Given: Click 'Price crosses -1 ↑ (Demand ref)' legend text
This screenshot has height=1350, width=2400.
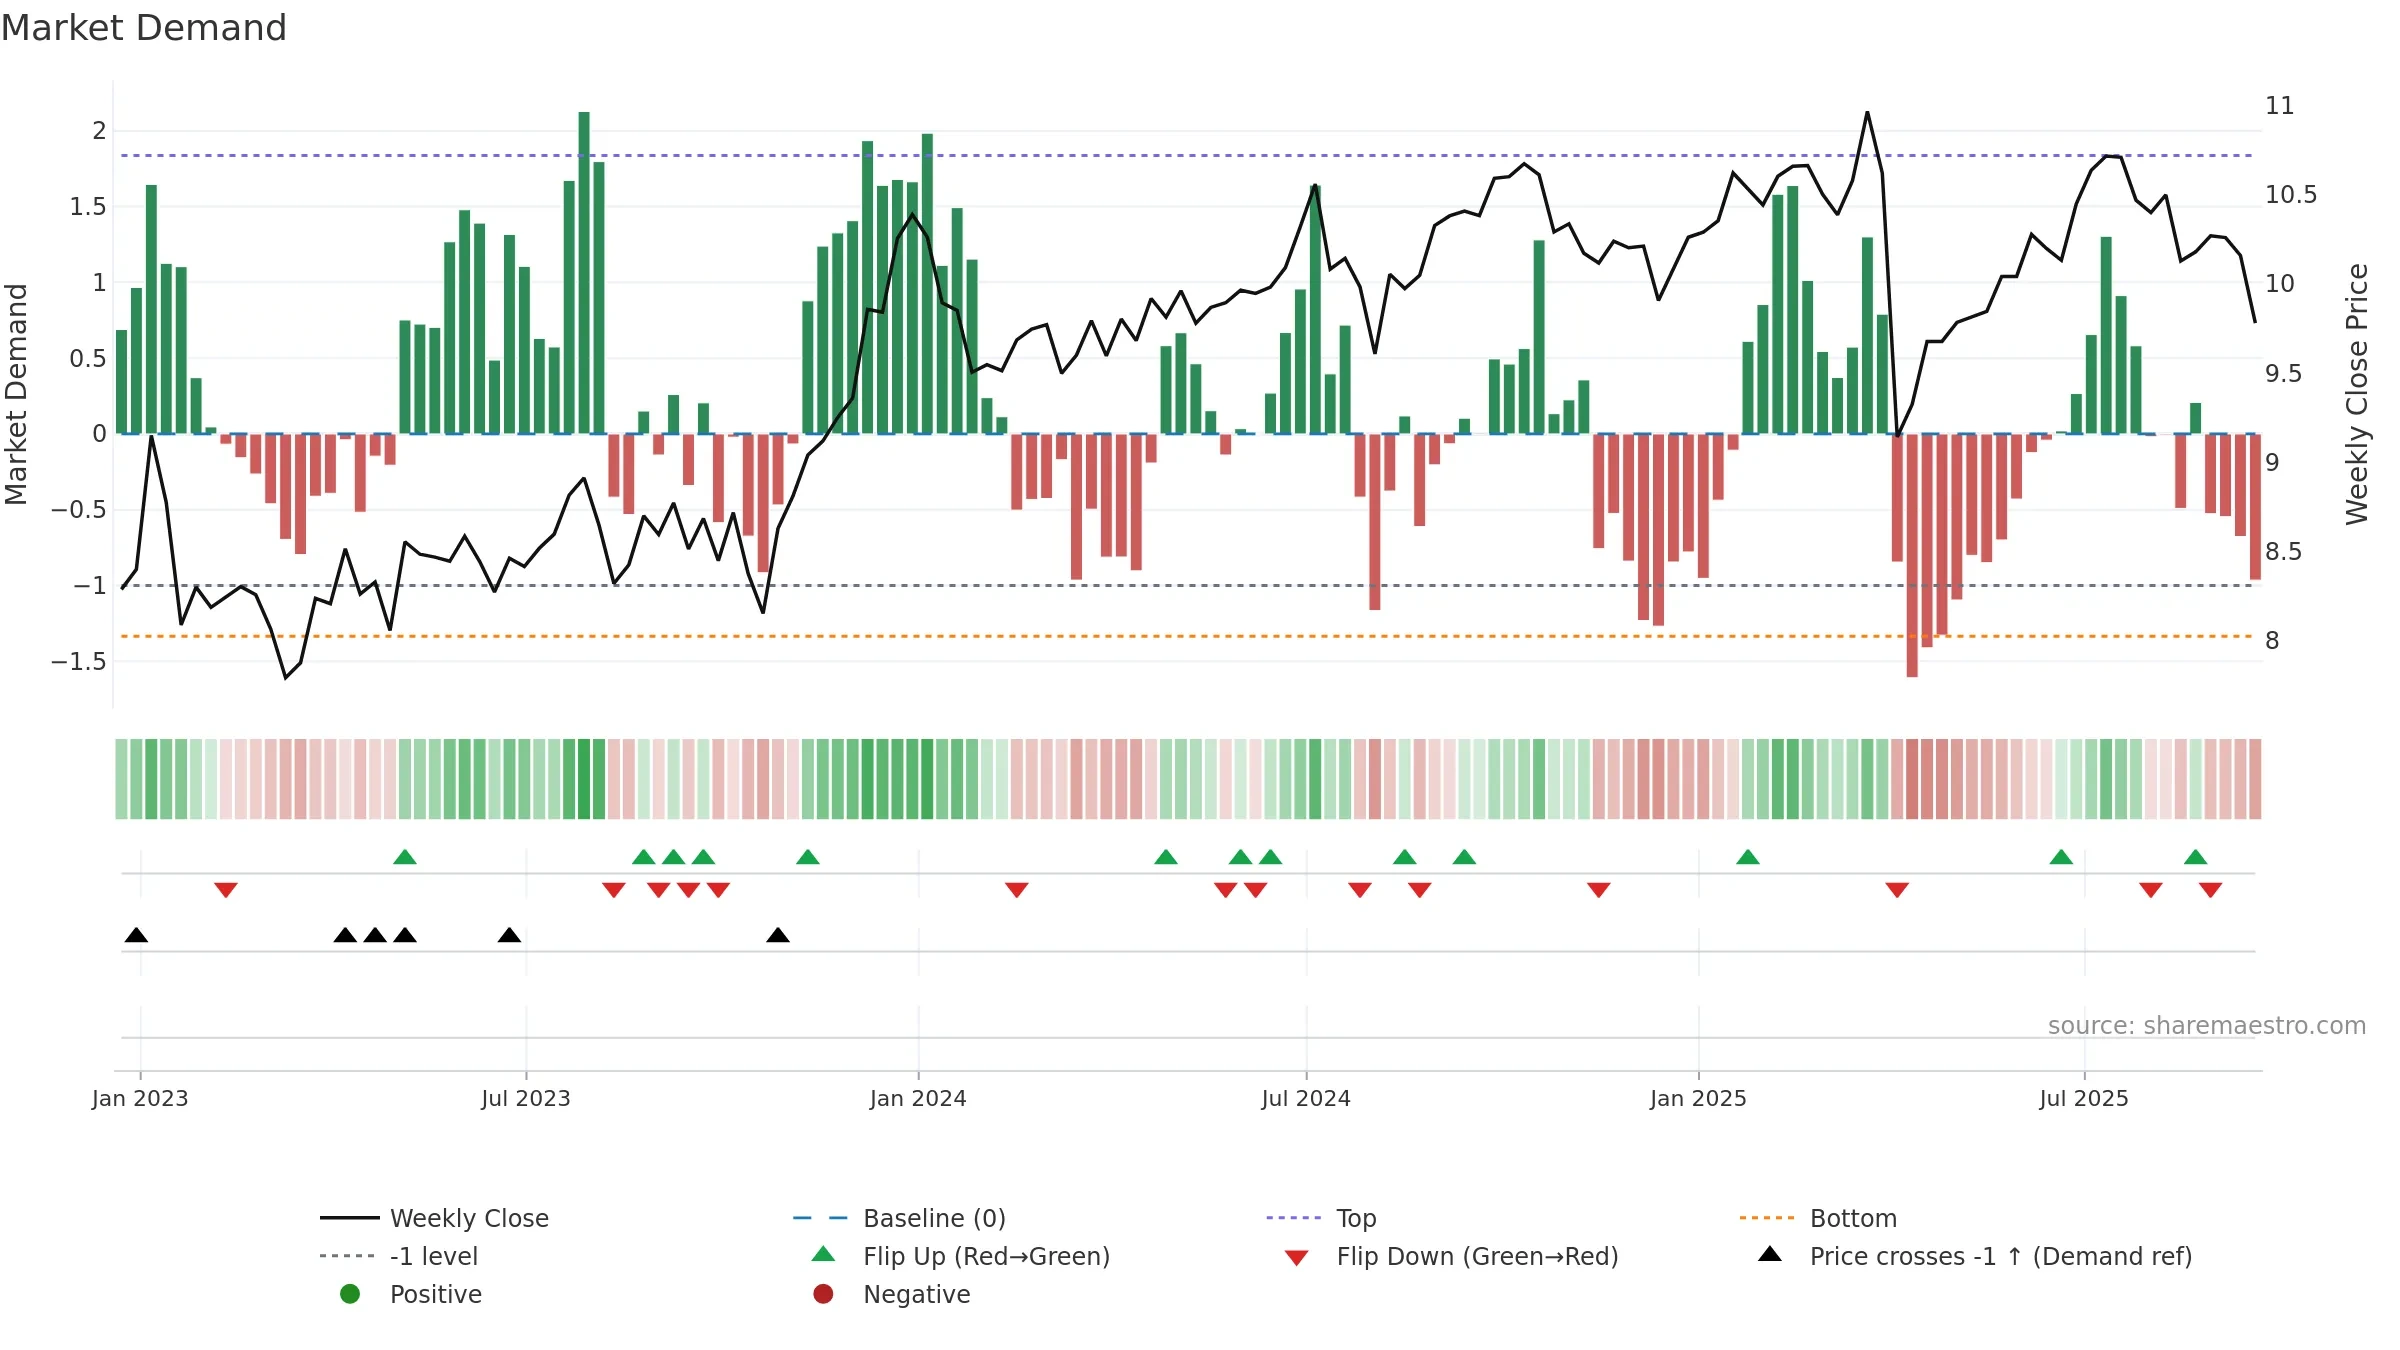Looking at the screenshot, I should pos(2001,1256).
